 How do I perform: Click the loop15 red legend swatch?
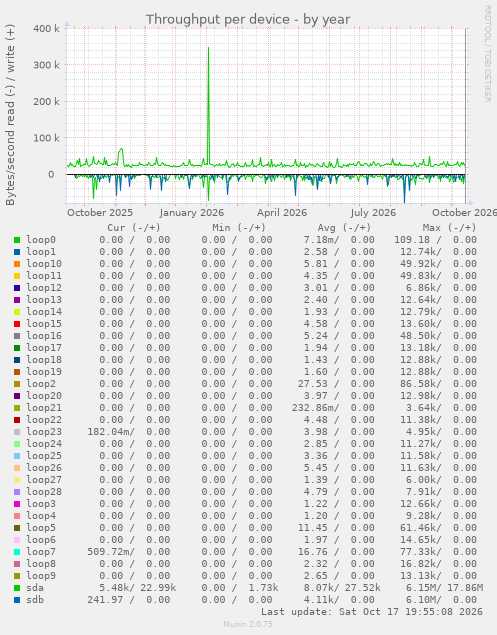pos(17,324)
